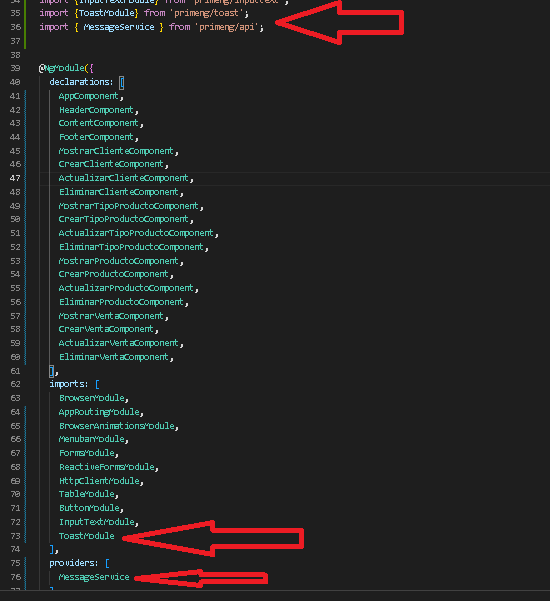The width and height of the screenshot is (550, 601).
Task: Click ActualizarVentaComponent entry
Action: pos(119,343)
